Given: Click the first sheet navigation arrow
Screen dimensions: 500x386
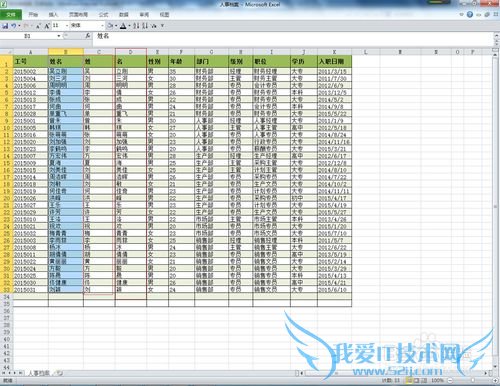Looking at the screenshot, I should (x=3, y=373).
